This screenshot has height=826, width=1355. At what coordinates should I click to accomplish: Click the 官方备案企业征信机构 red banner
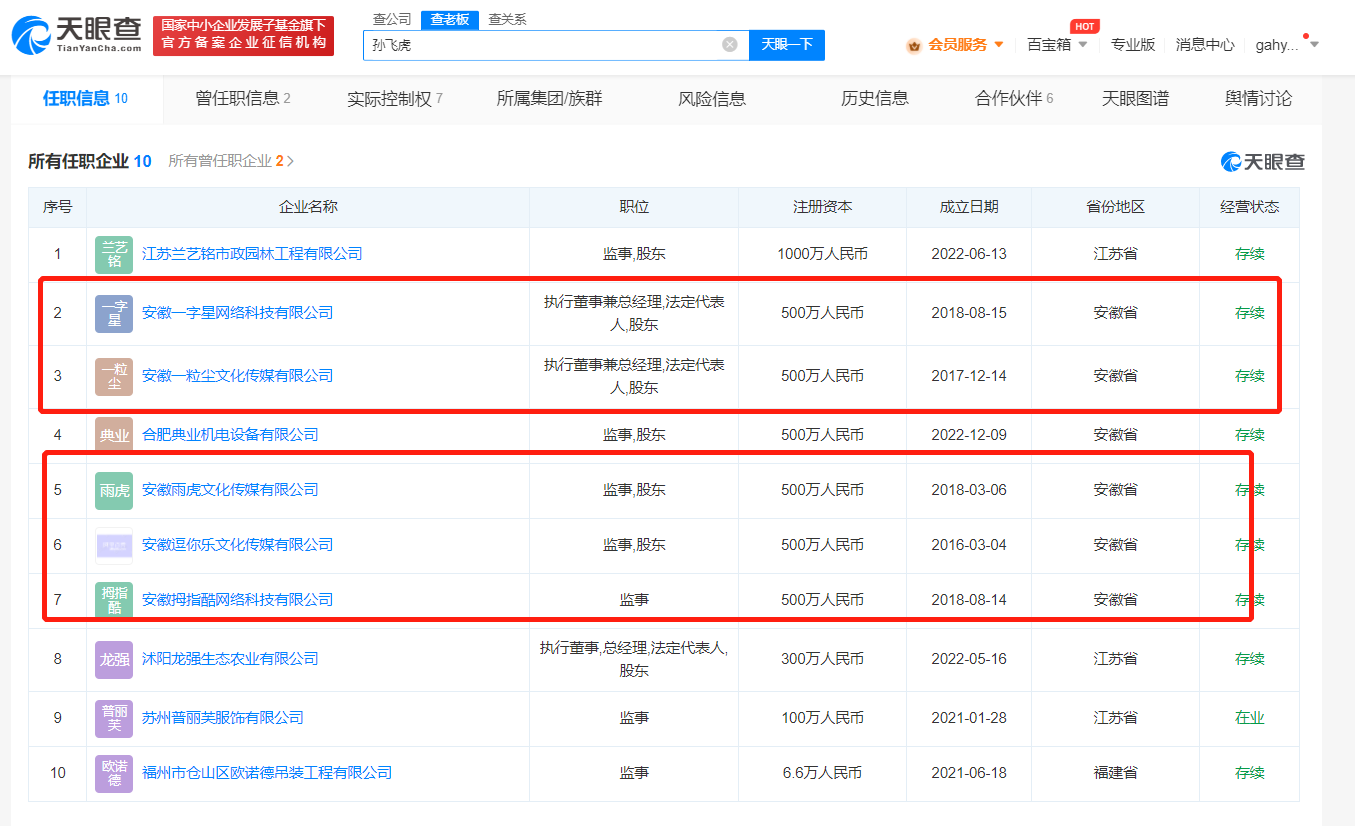(x=244, y=36)
